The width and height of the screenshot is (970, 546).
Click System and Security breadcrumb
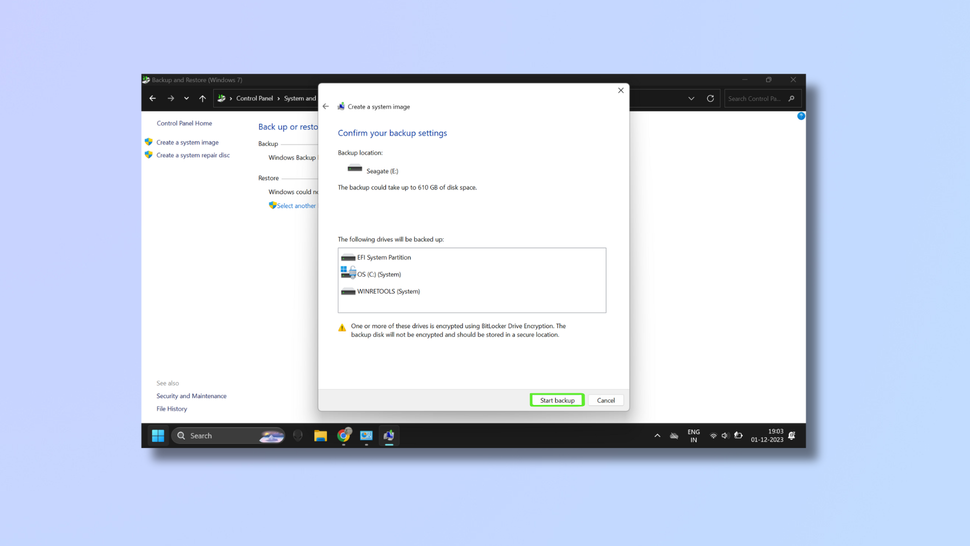click(x=300, y=98)
